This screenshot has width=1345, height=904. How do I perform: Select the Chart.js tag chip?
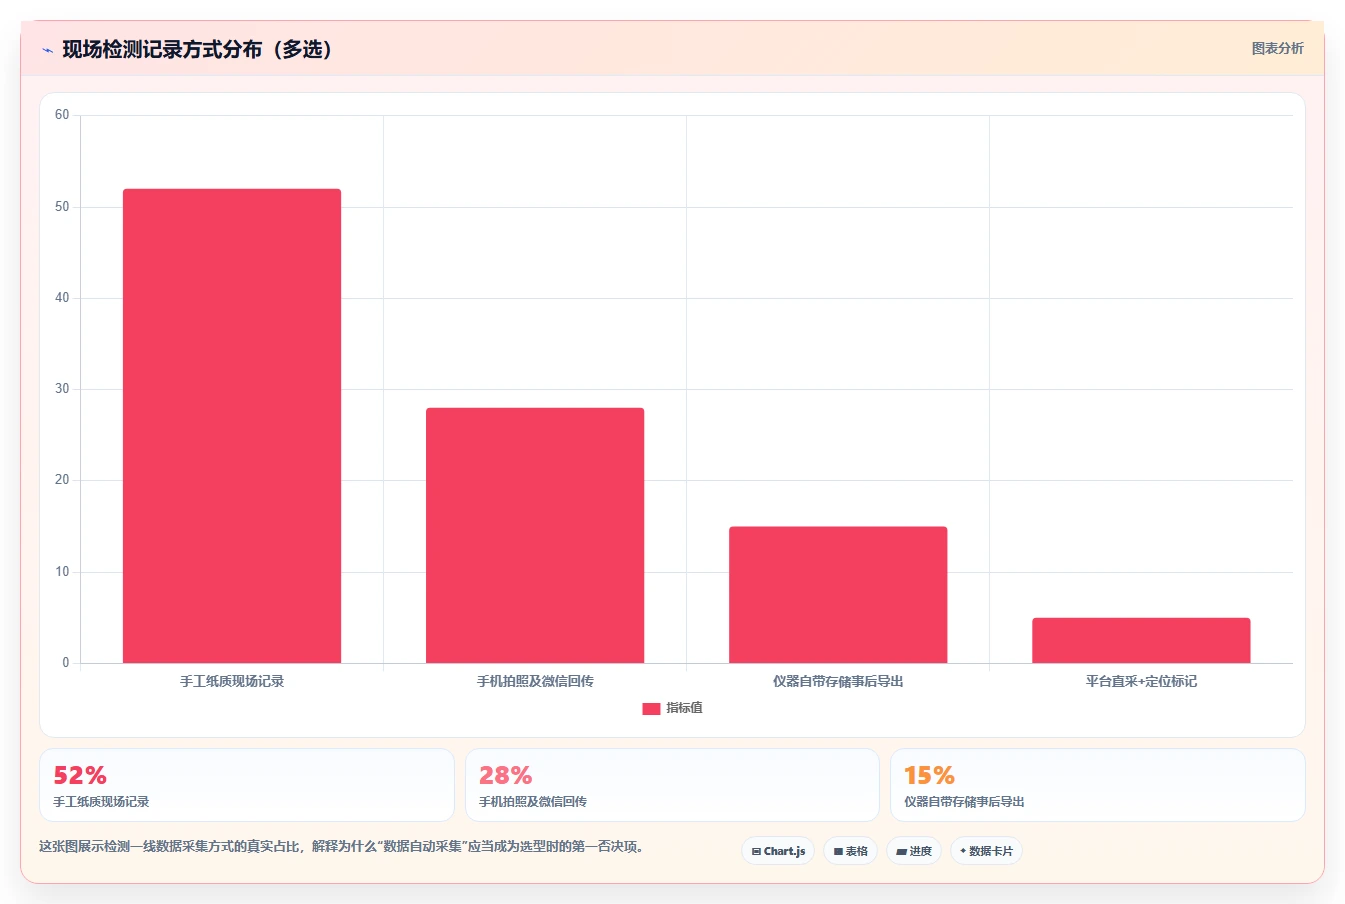coord(778,851)
